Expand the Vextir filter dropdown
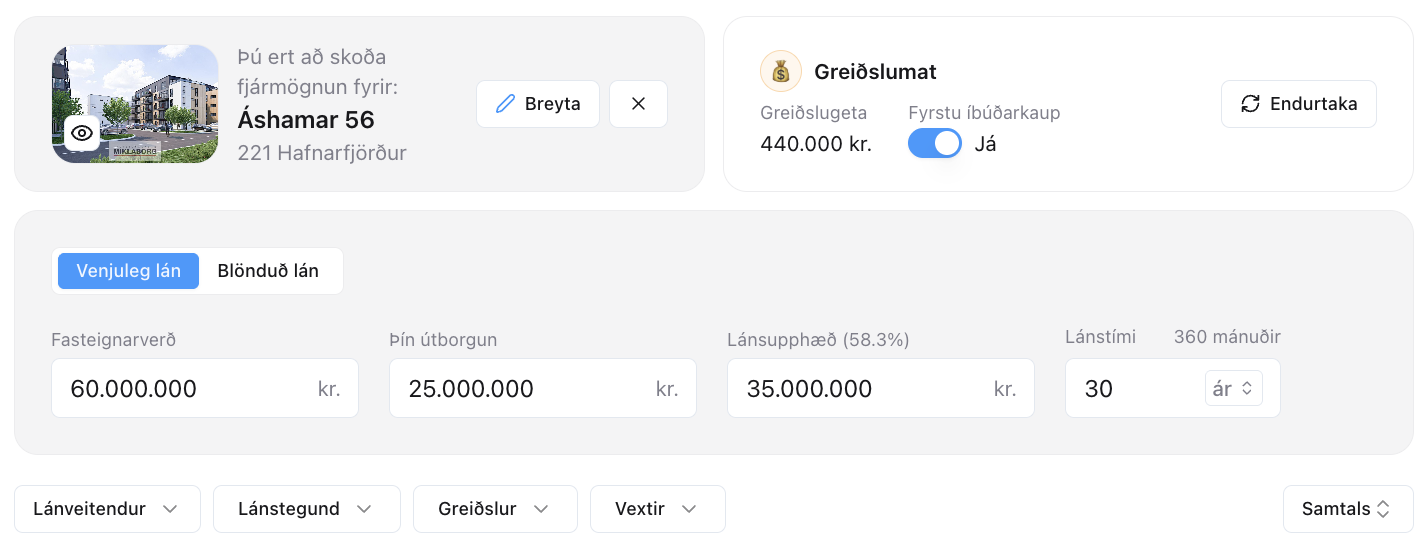The width and height of the screenshot is (1426, 546). [657, 509]
